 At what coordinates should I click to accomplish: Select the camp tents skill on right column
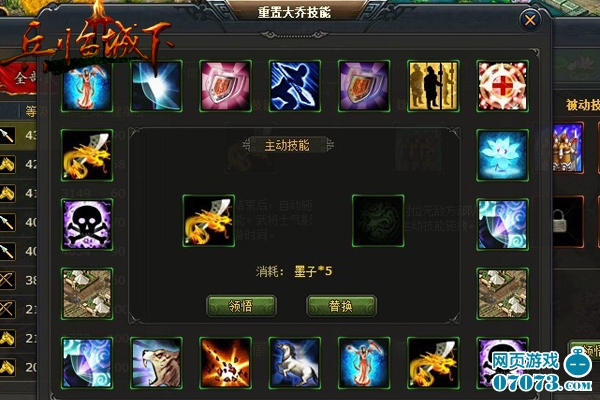(x=502, y=294)
